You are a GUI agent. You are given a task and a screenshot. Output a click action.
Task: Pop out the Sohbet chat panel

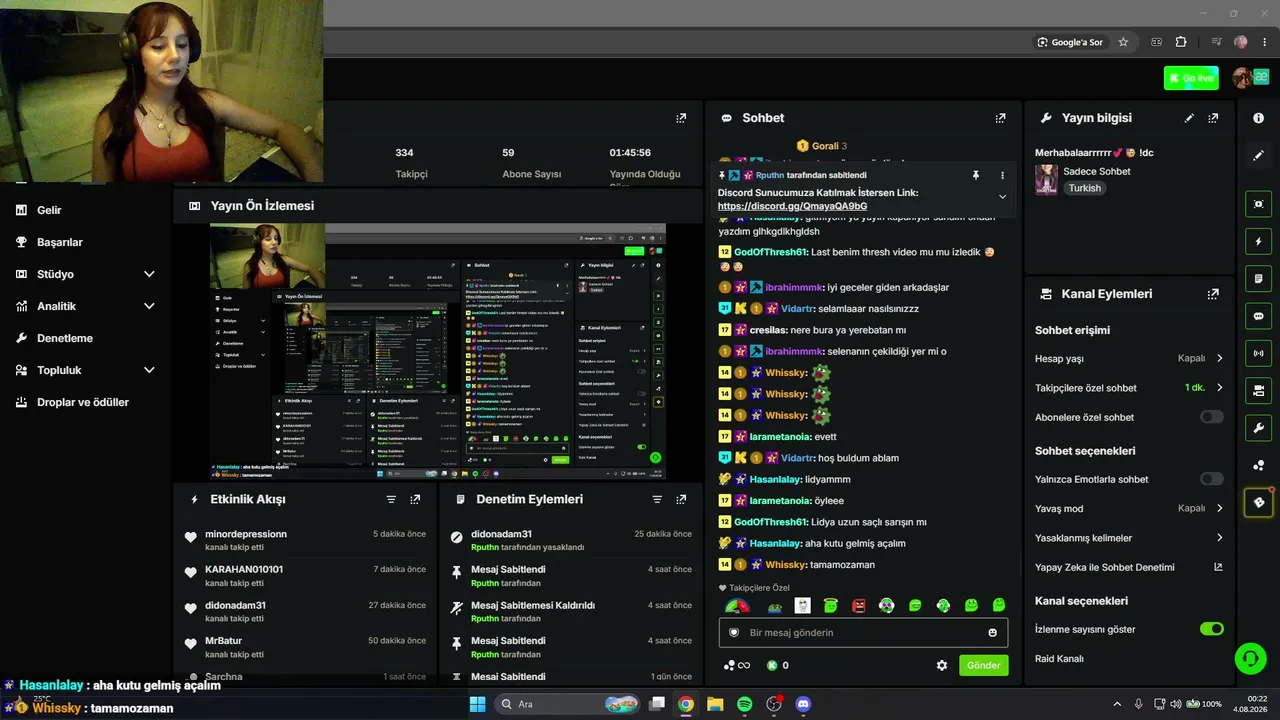1000,118
